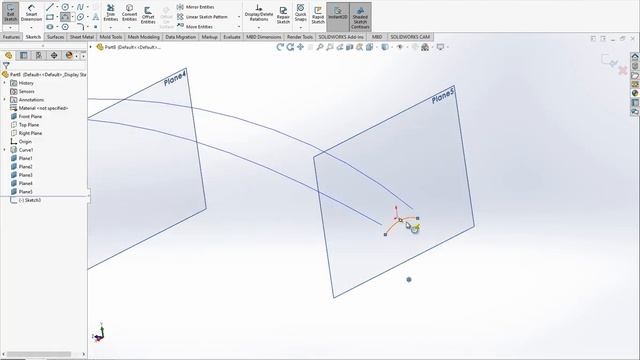Open the Move Entities dropdown arrow
Viewport: 640px width, 360px height.
(x=239, y=27)
